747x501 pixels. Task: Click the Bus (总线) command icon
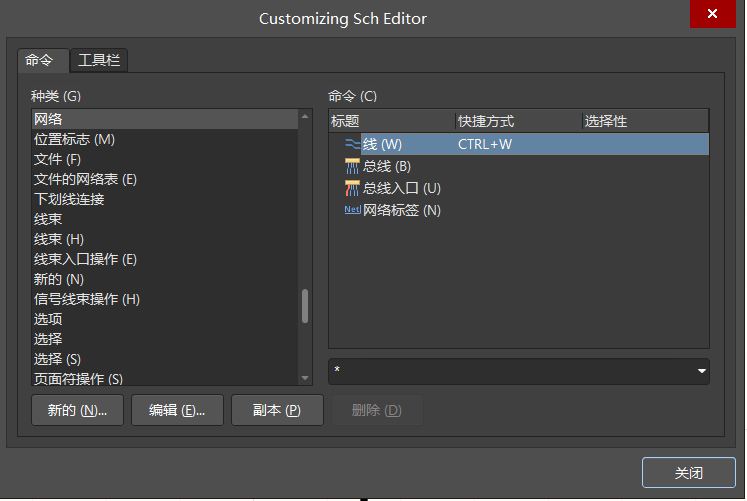(x=352, y=166)
